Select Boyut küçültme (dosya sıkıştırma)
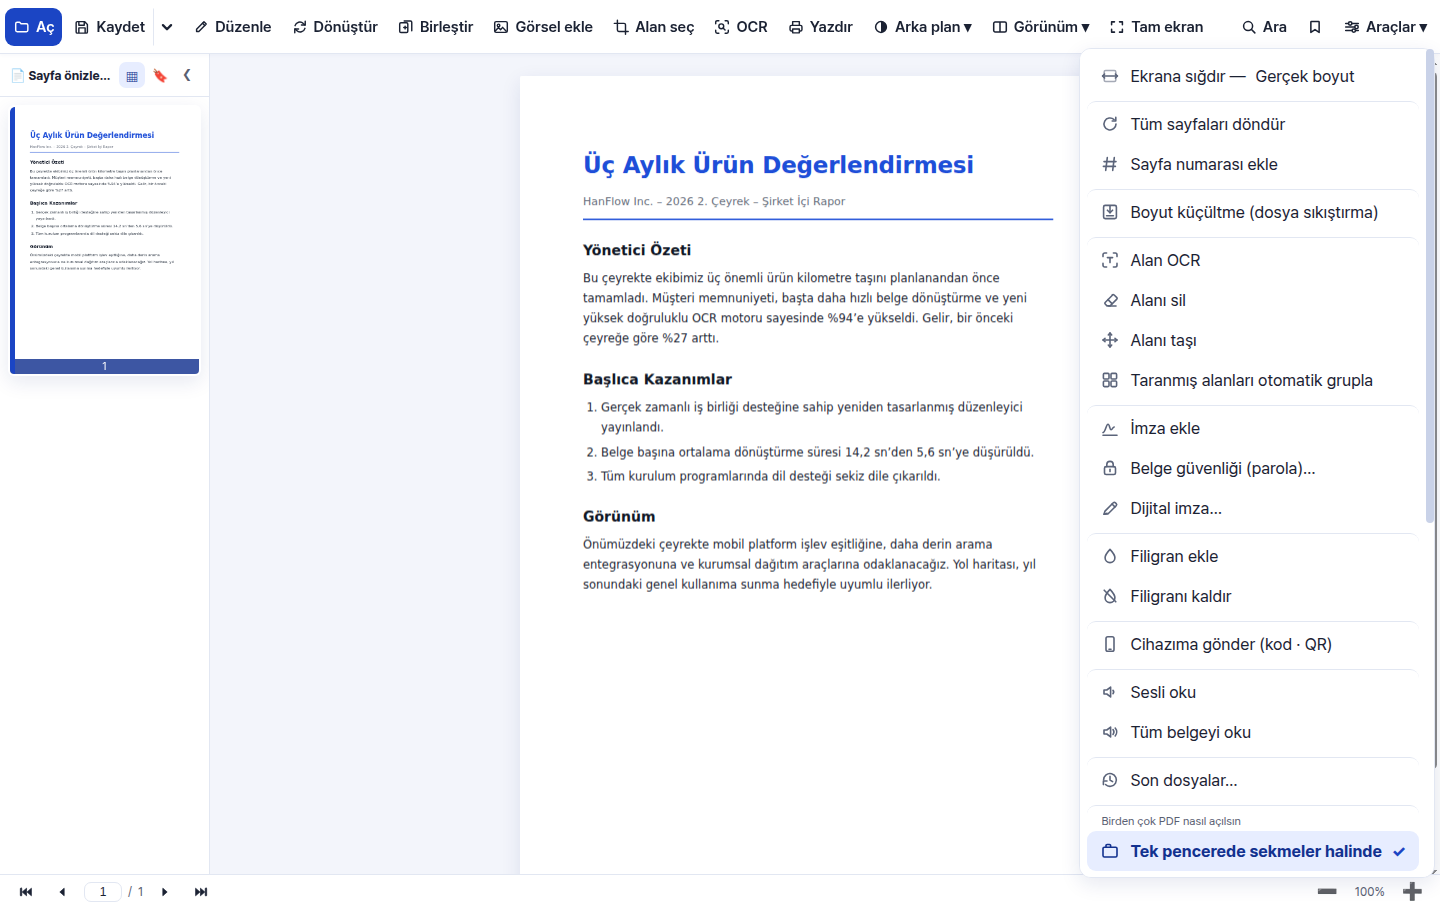The width and height of the screenshot is (1440, 908). (1253, 212)
